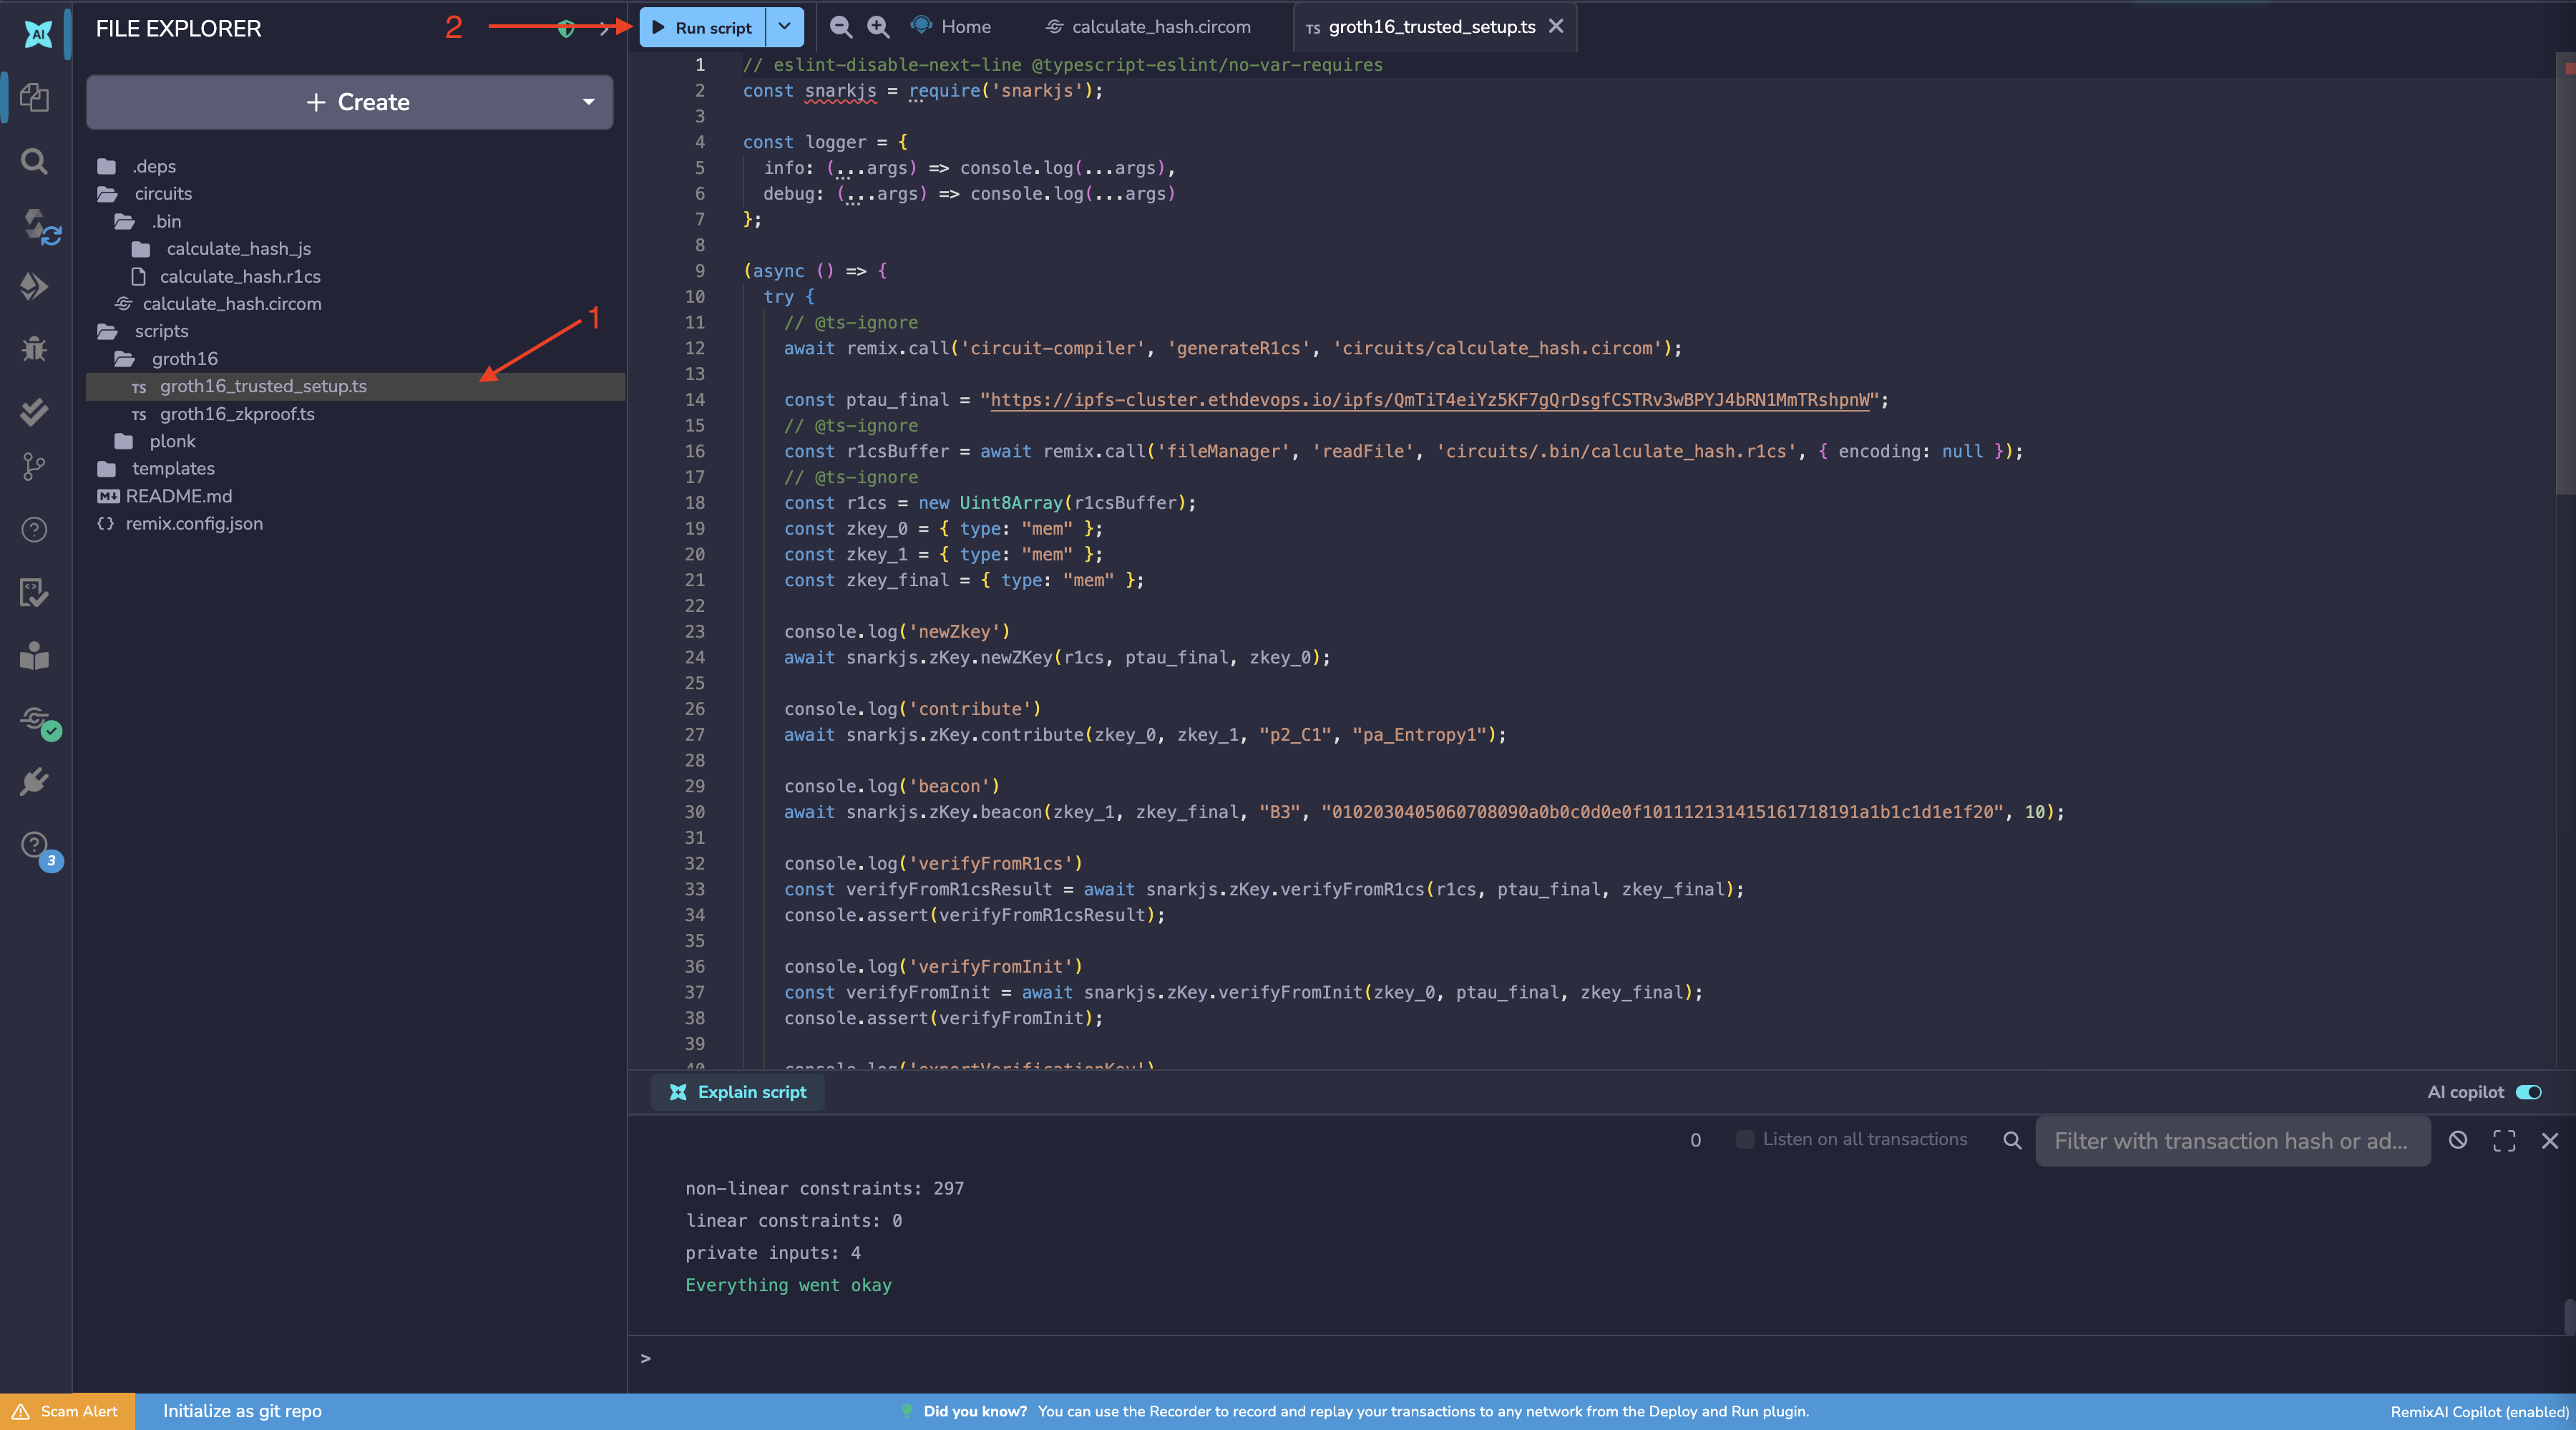
Task: Open the Git source control icon
Action: point(35,467)
